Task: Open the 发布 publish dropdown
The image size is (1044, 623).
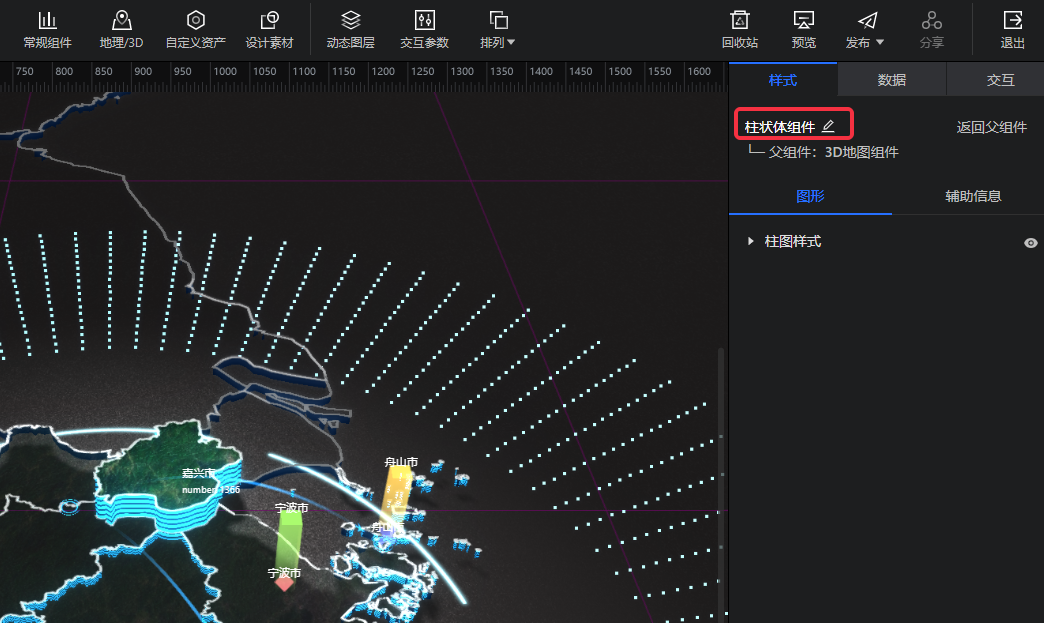Action: 865,30
